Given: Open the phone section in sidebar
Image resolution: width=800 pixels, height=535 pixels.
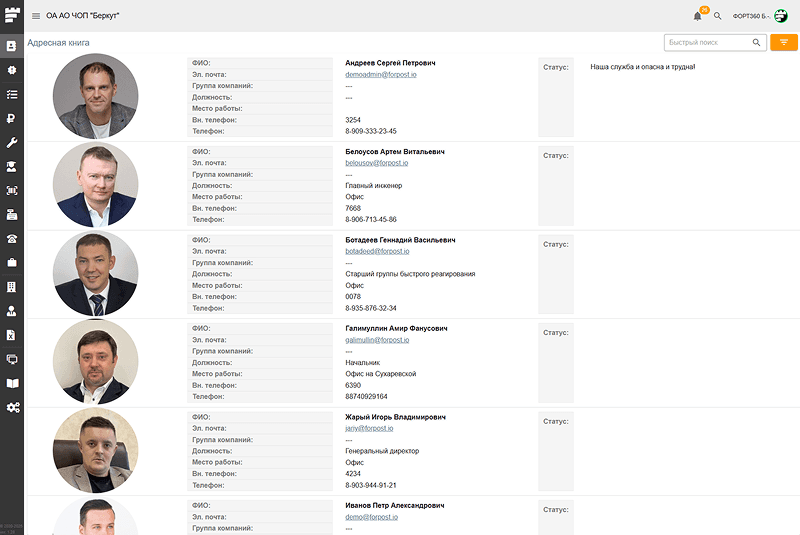Looking at the screenshot, I should tap(12, 238).
